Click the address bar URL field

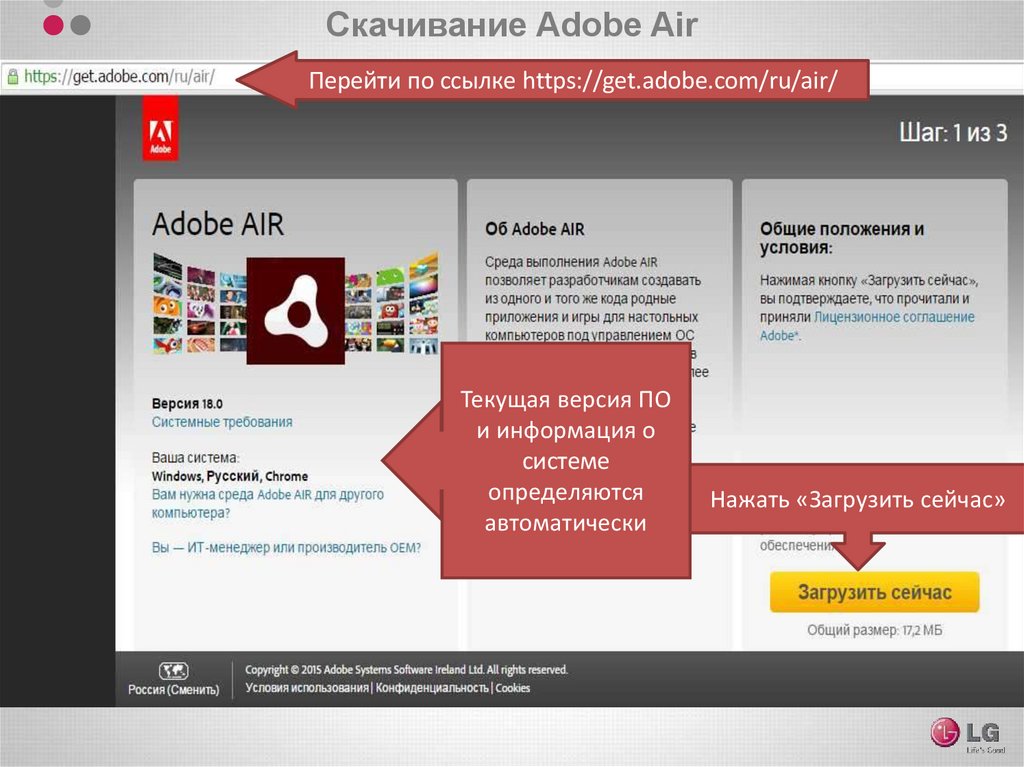(x=119, y=76)
